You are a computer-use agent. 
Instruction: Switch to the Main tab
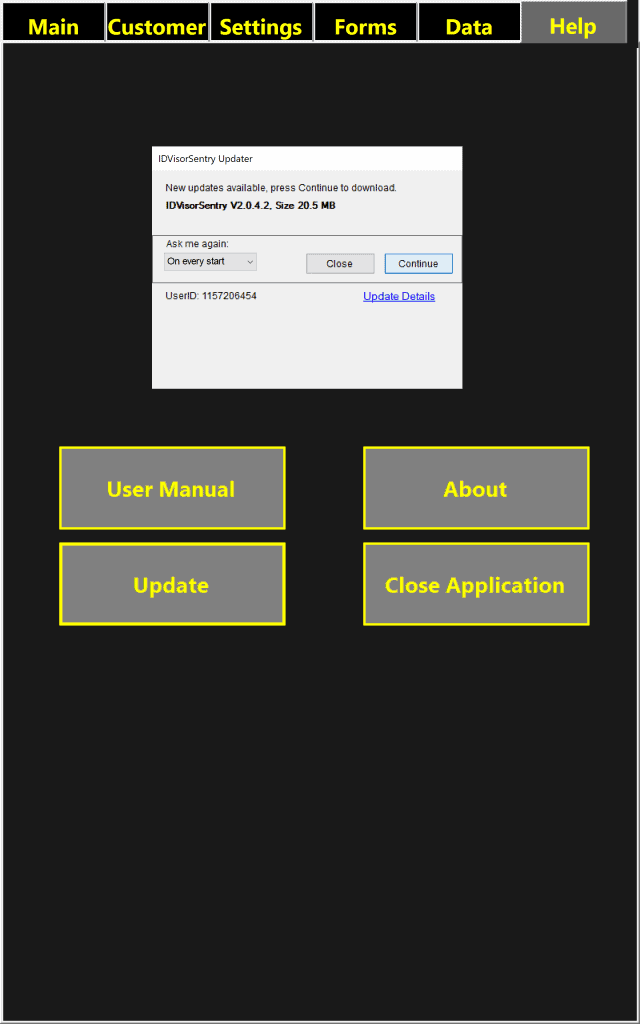pos(54,23)
